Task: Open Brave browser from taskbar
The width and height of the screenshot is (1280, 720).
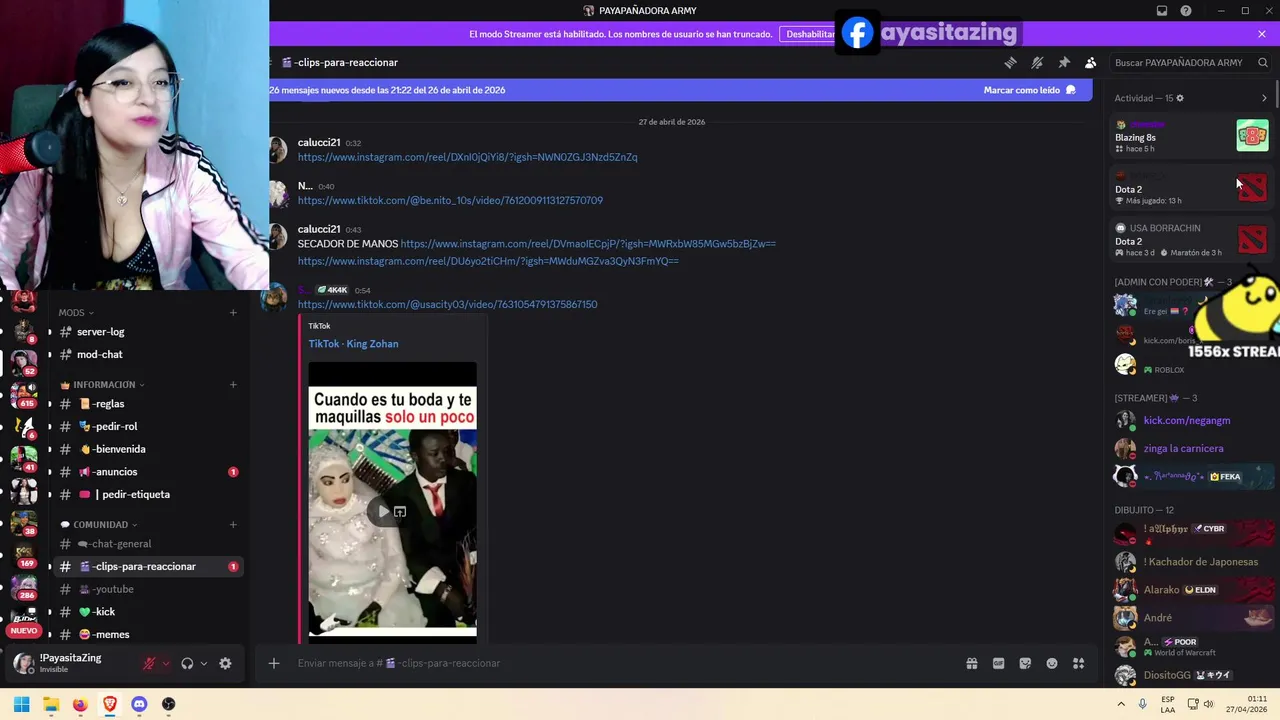Action: click(x=110, y=704)
